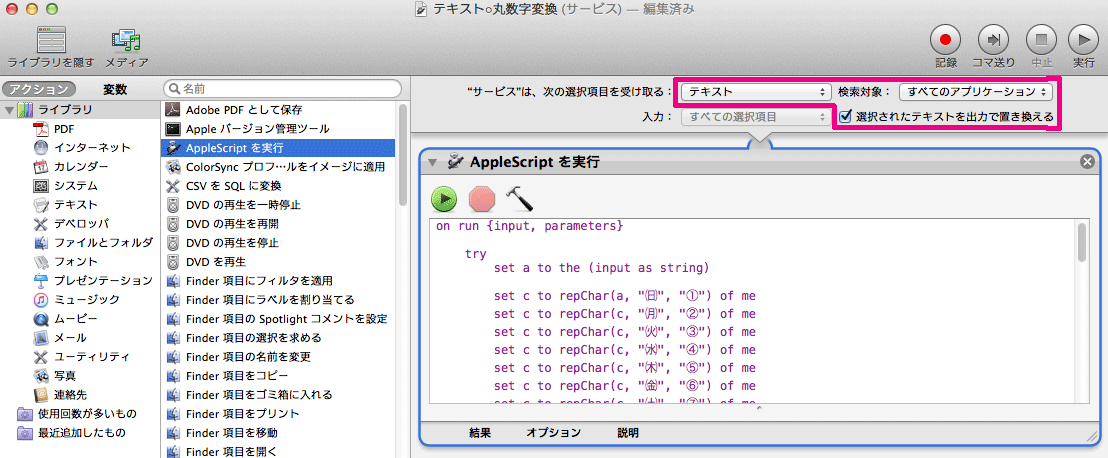Select the ムービー category icon
1108x458 pixels.
click(41, 318)
